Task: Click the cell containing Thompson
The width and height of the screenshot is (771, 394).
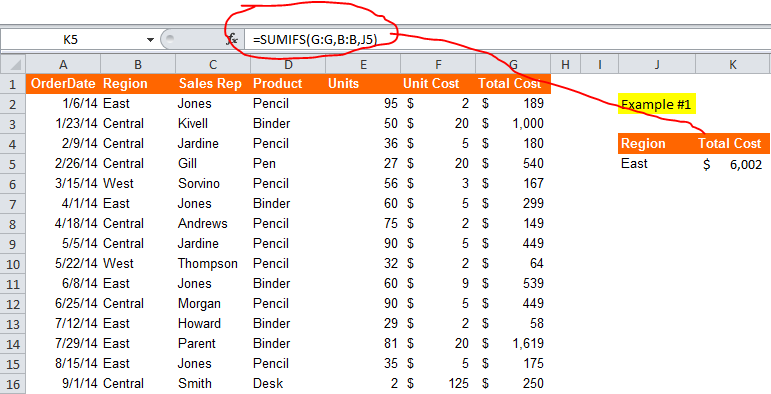Action: pos(212,264)
